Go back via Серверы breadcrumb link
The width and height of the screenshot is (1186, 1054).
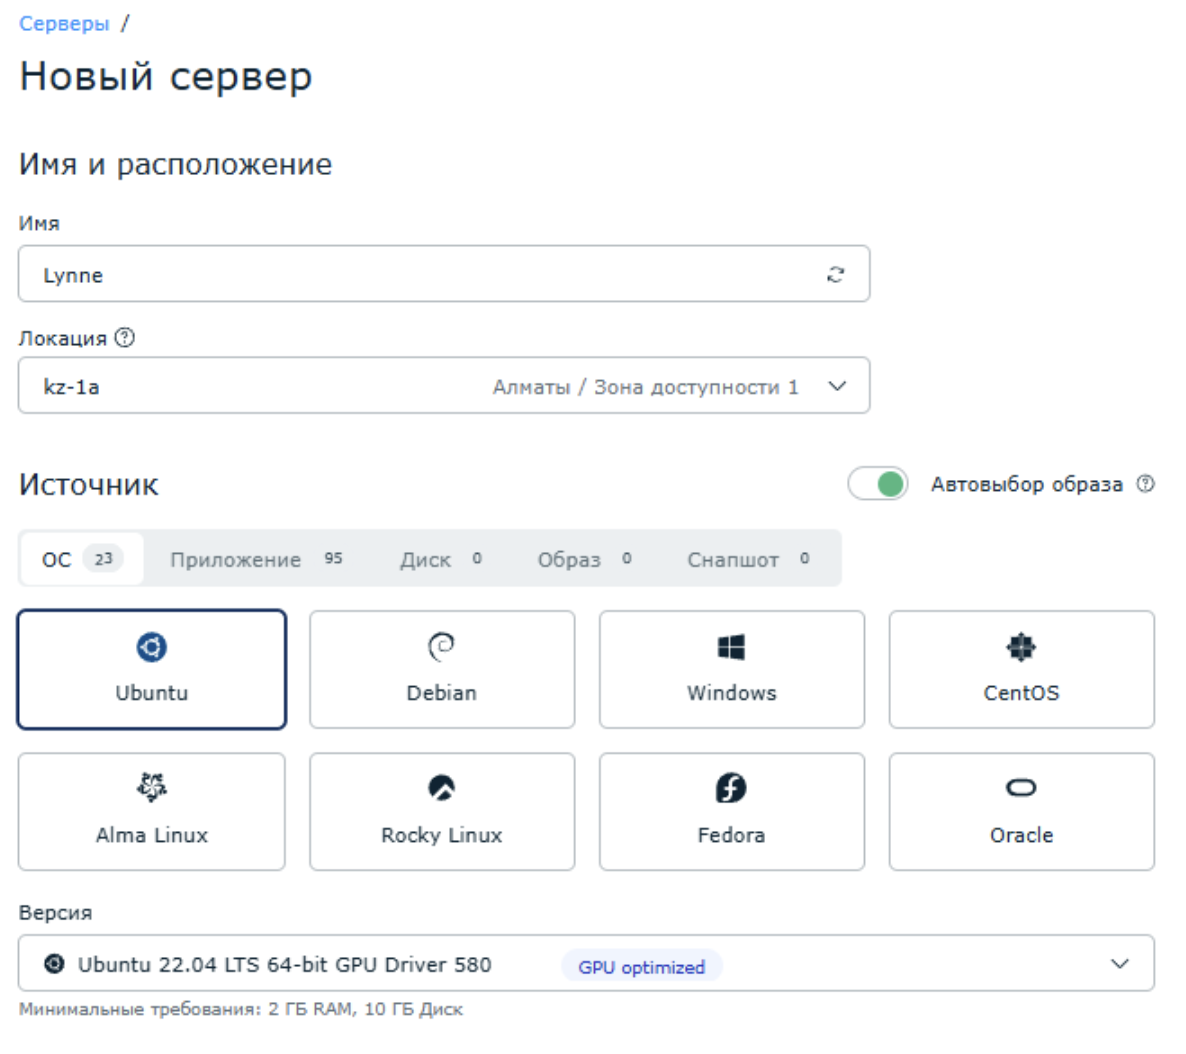click(x=64, y=23)
